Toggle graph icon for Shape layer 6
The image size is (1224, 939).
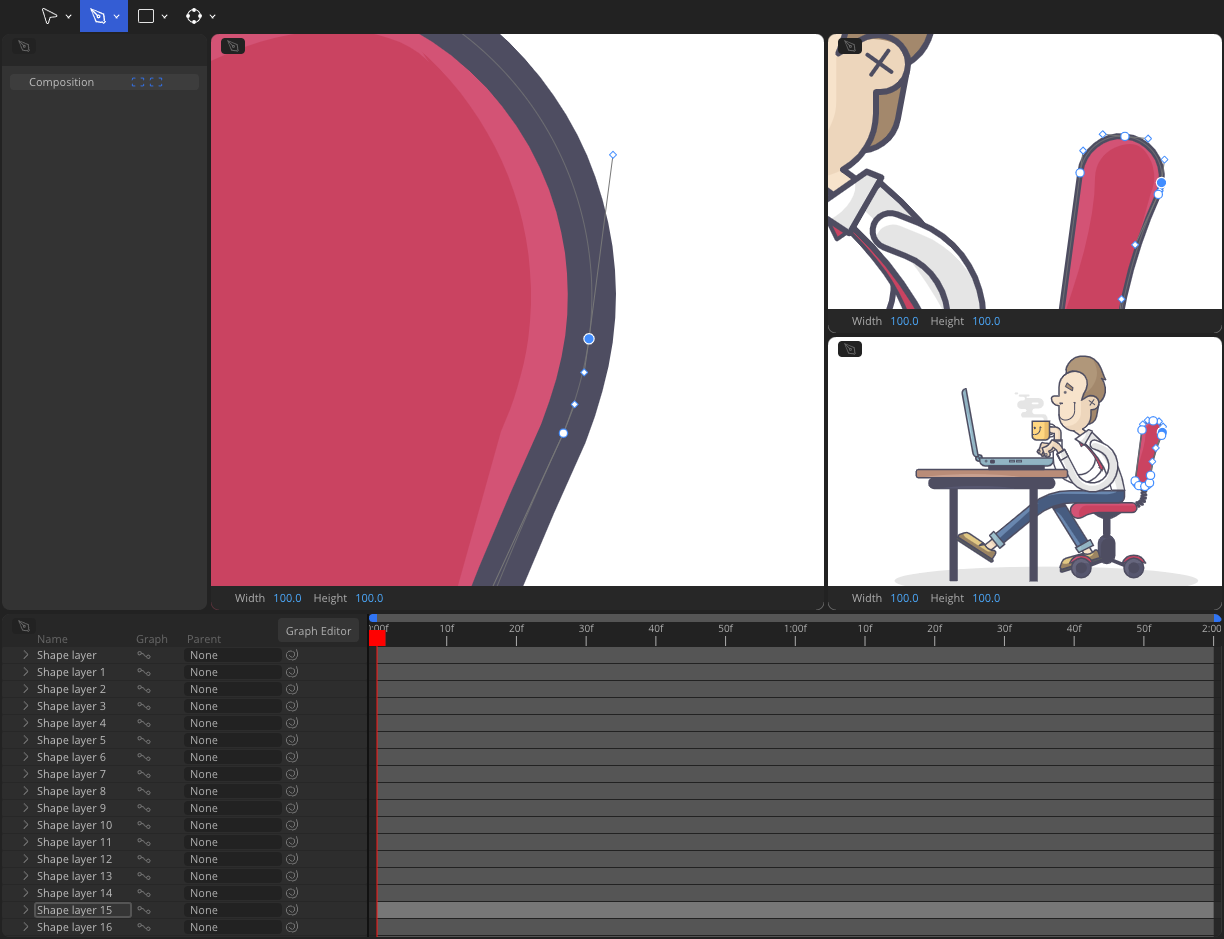tap(144, 757)
